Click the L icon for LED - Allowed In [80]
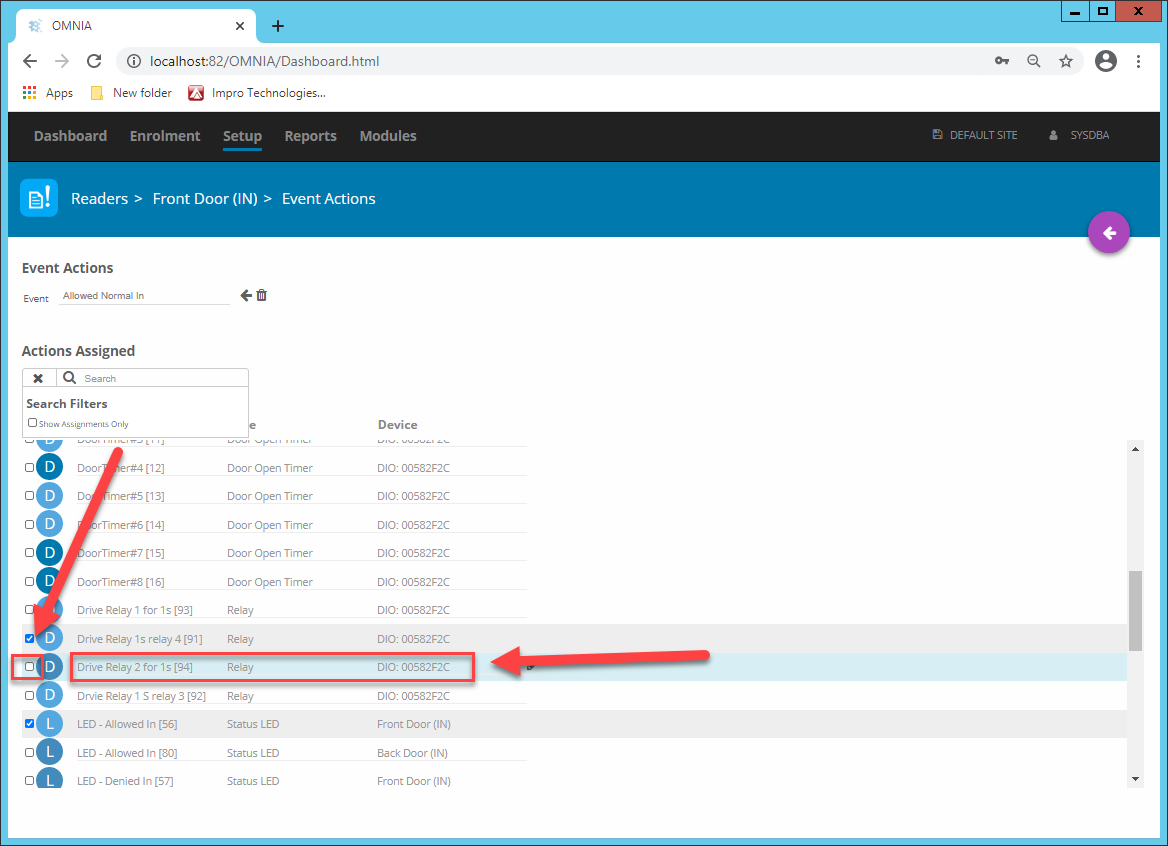1168x846 pixels. point(49,752)
